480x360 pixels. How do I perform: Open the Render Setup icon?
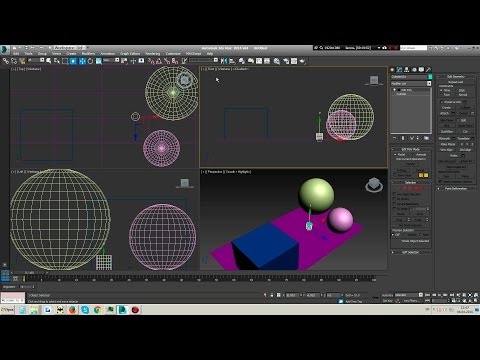[286, 61]
